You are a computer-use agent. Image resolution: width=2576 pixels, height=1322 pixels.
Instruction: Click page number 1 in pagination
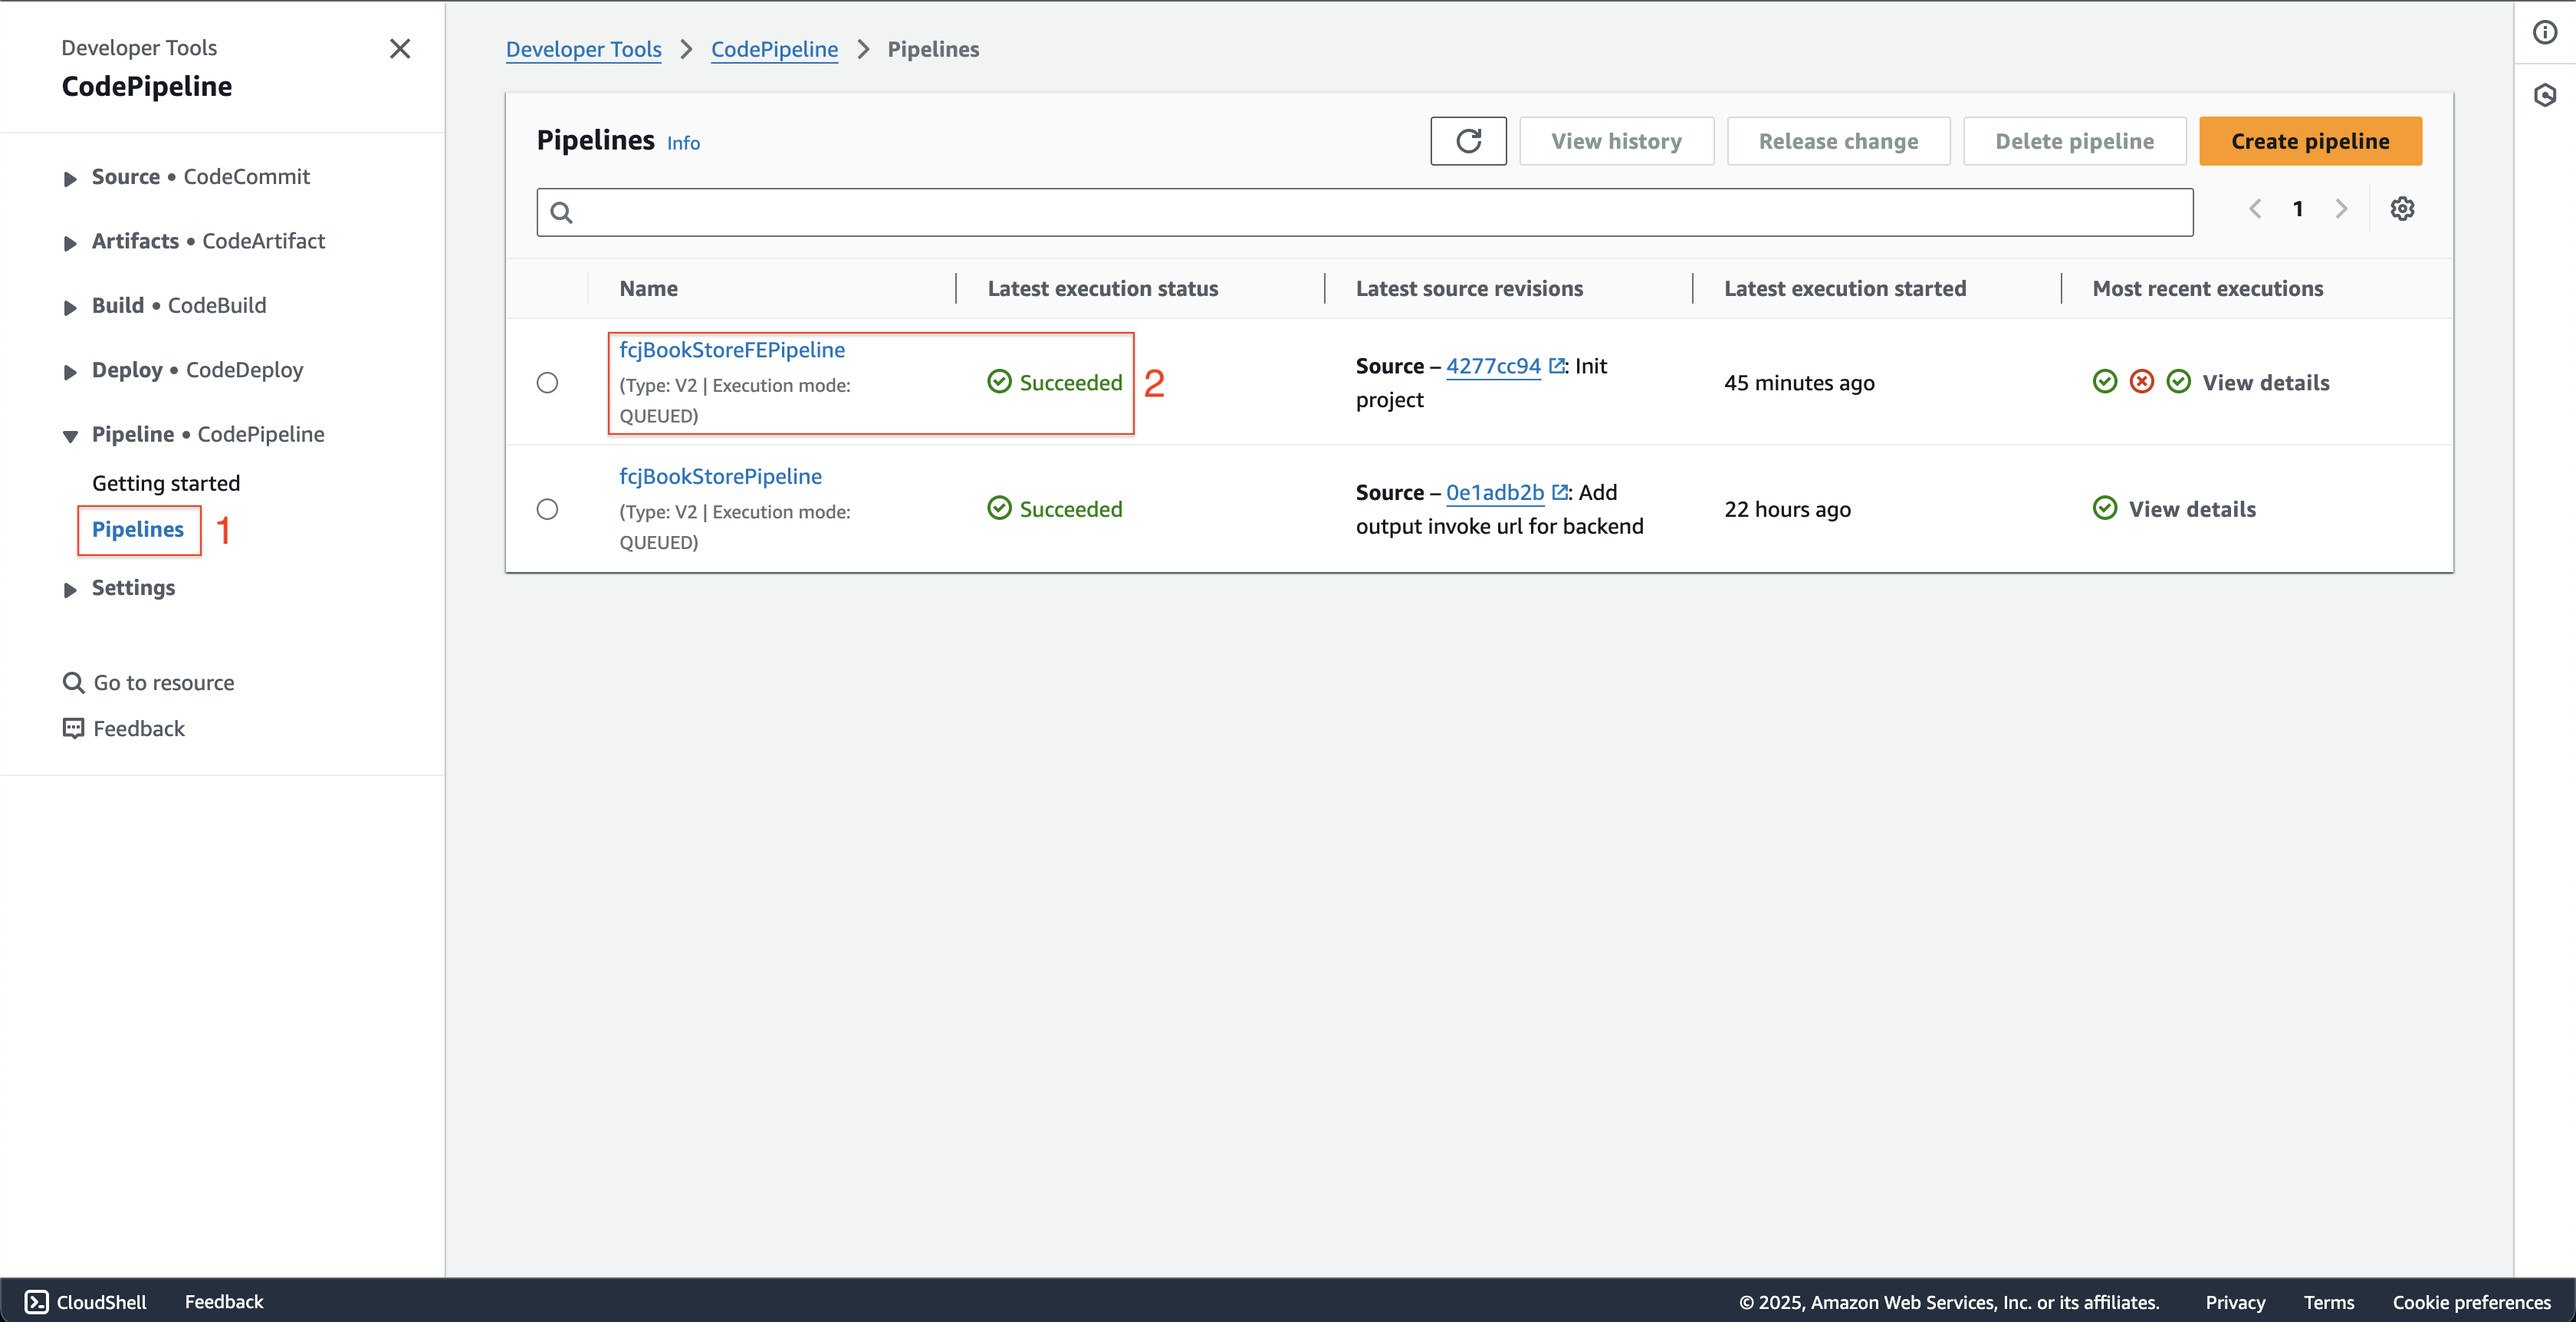2298,209
